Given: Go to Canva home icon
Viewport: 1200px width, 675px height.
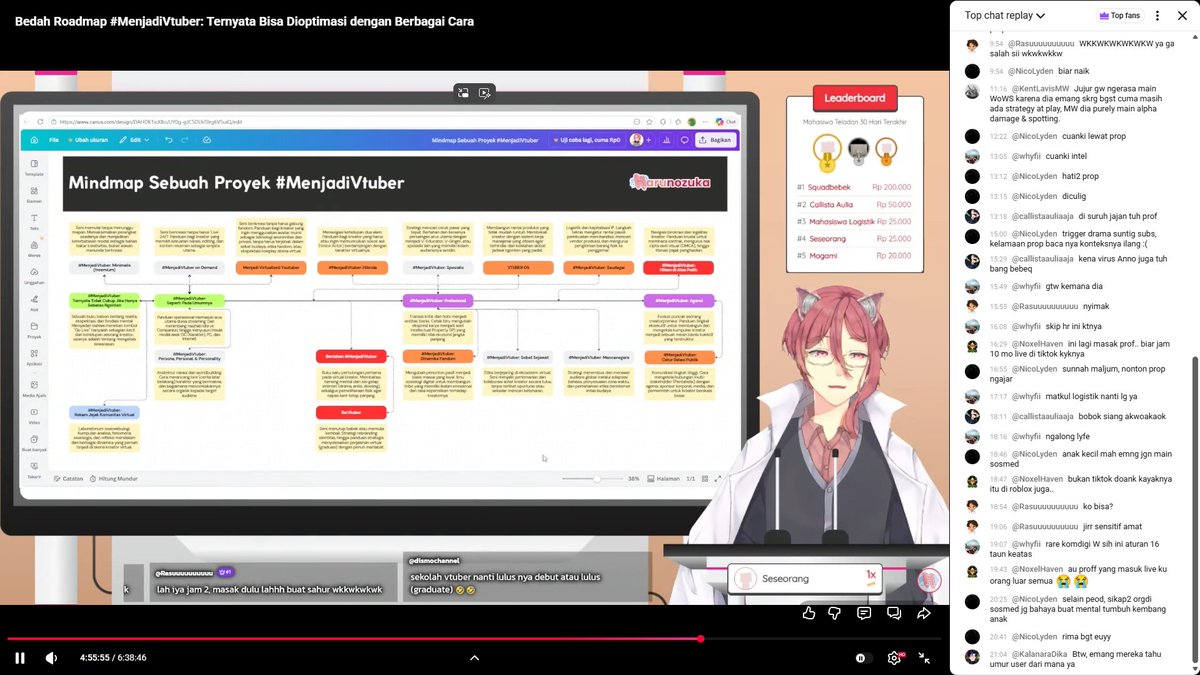Looking at the screenshot, I should pos(34,140).
